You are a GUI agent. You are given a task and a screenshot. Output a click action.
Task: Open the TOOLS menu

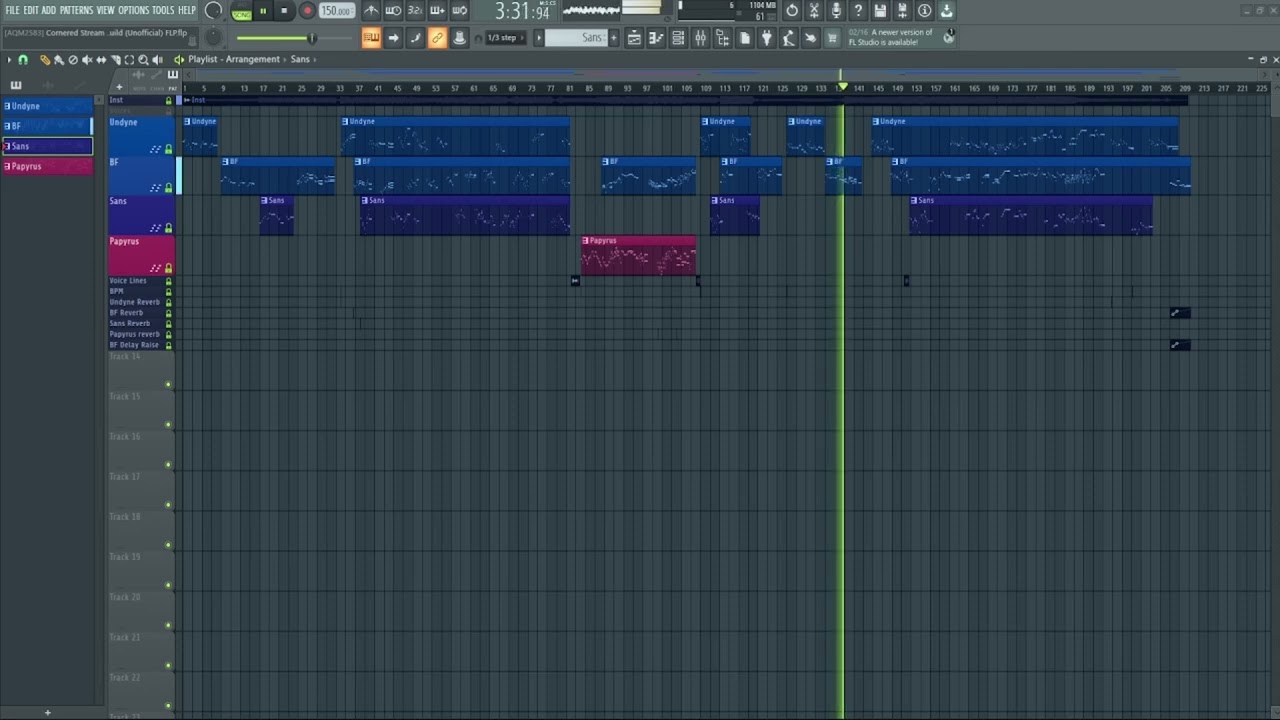(163, 10)
